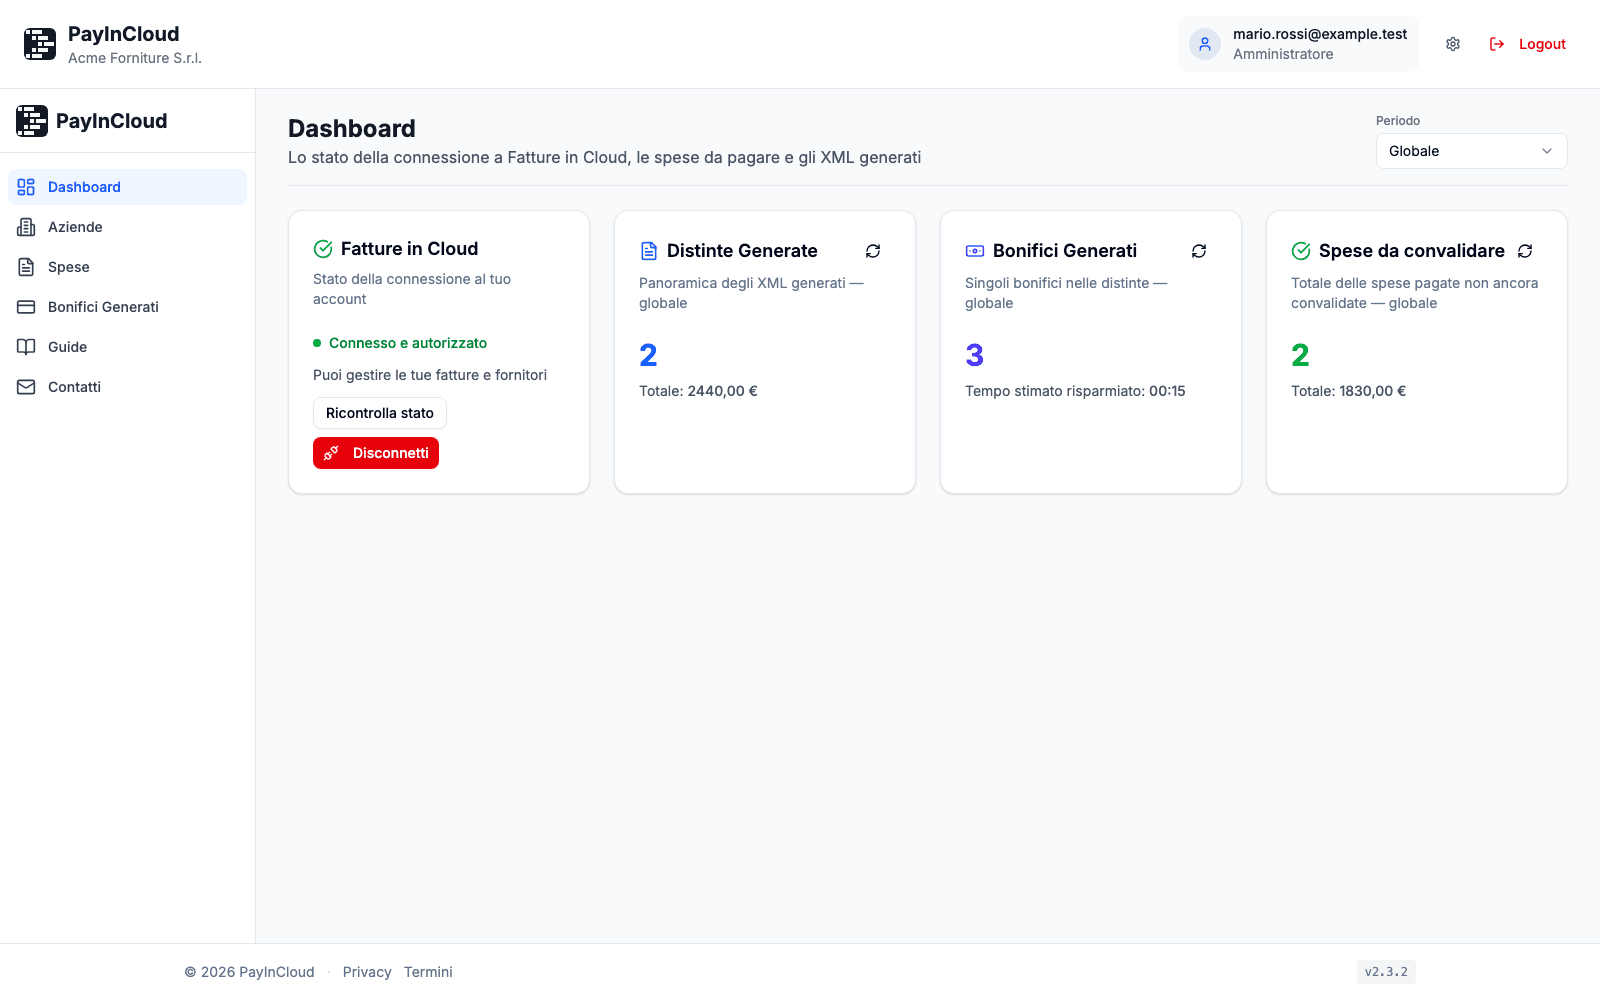Open the Periodo Globale dropdown
Viewport: 1600px width, 1000px height.
[x=1471, y=151]
